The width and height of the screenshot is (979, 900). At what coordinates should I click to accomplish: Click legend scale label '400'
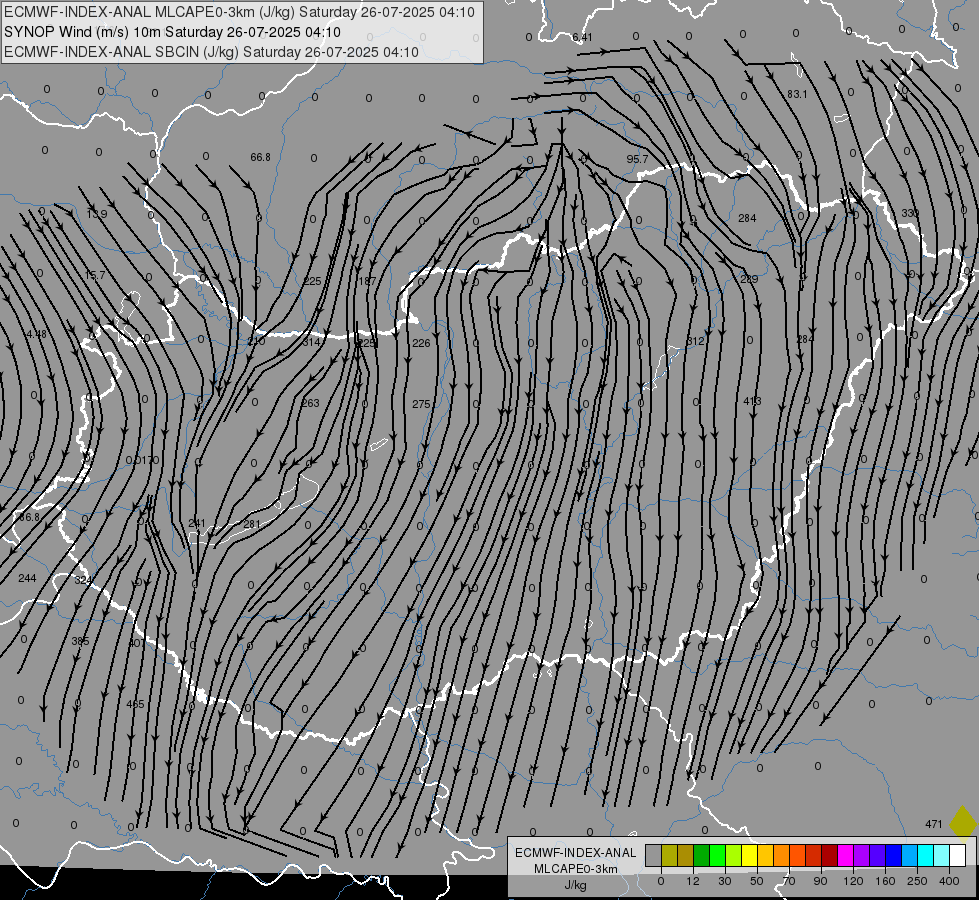click(949, 881)
